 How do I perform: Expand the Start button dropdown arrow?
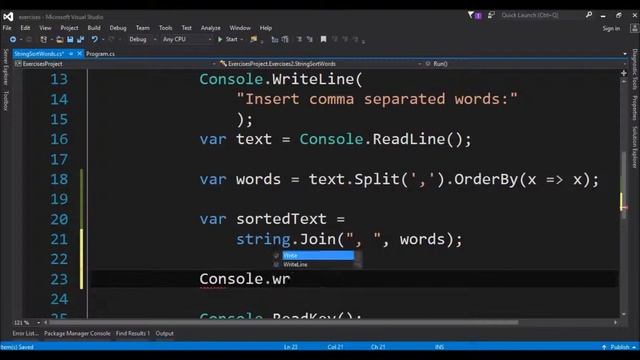(242, 40)
